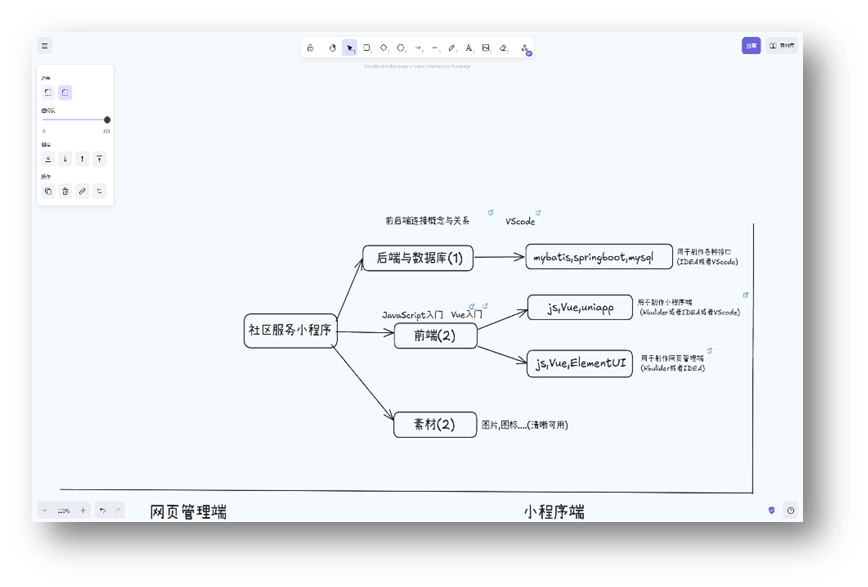Select the Hand pan tool
The image size is (868, 587).
click(x=332, y=47)
